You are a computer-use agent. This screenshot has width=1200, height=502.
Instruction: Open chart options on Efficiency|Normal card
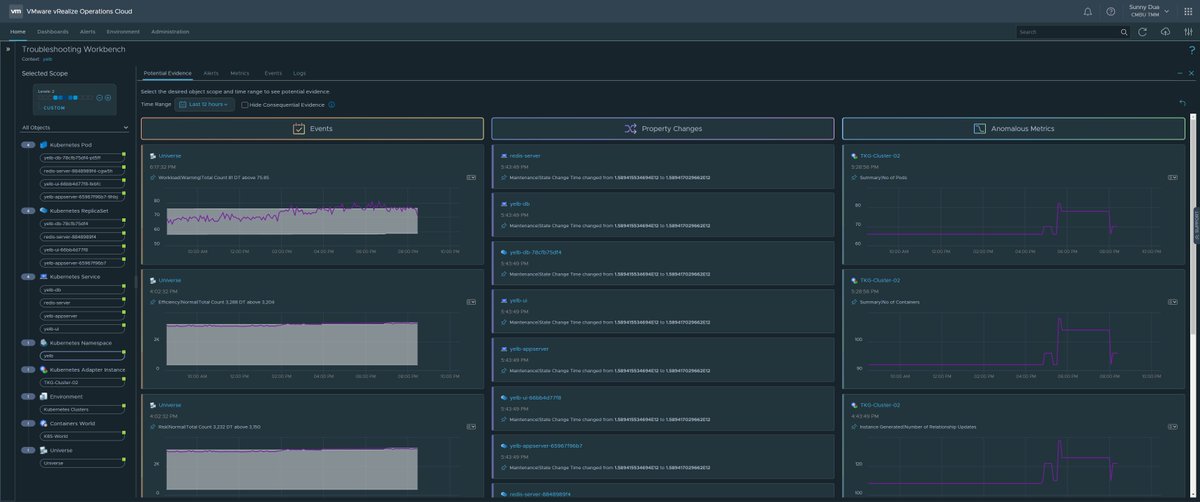tap(471, 301)
